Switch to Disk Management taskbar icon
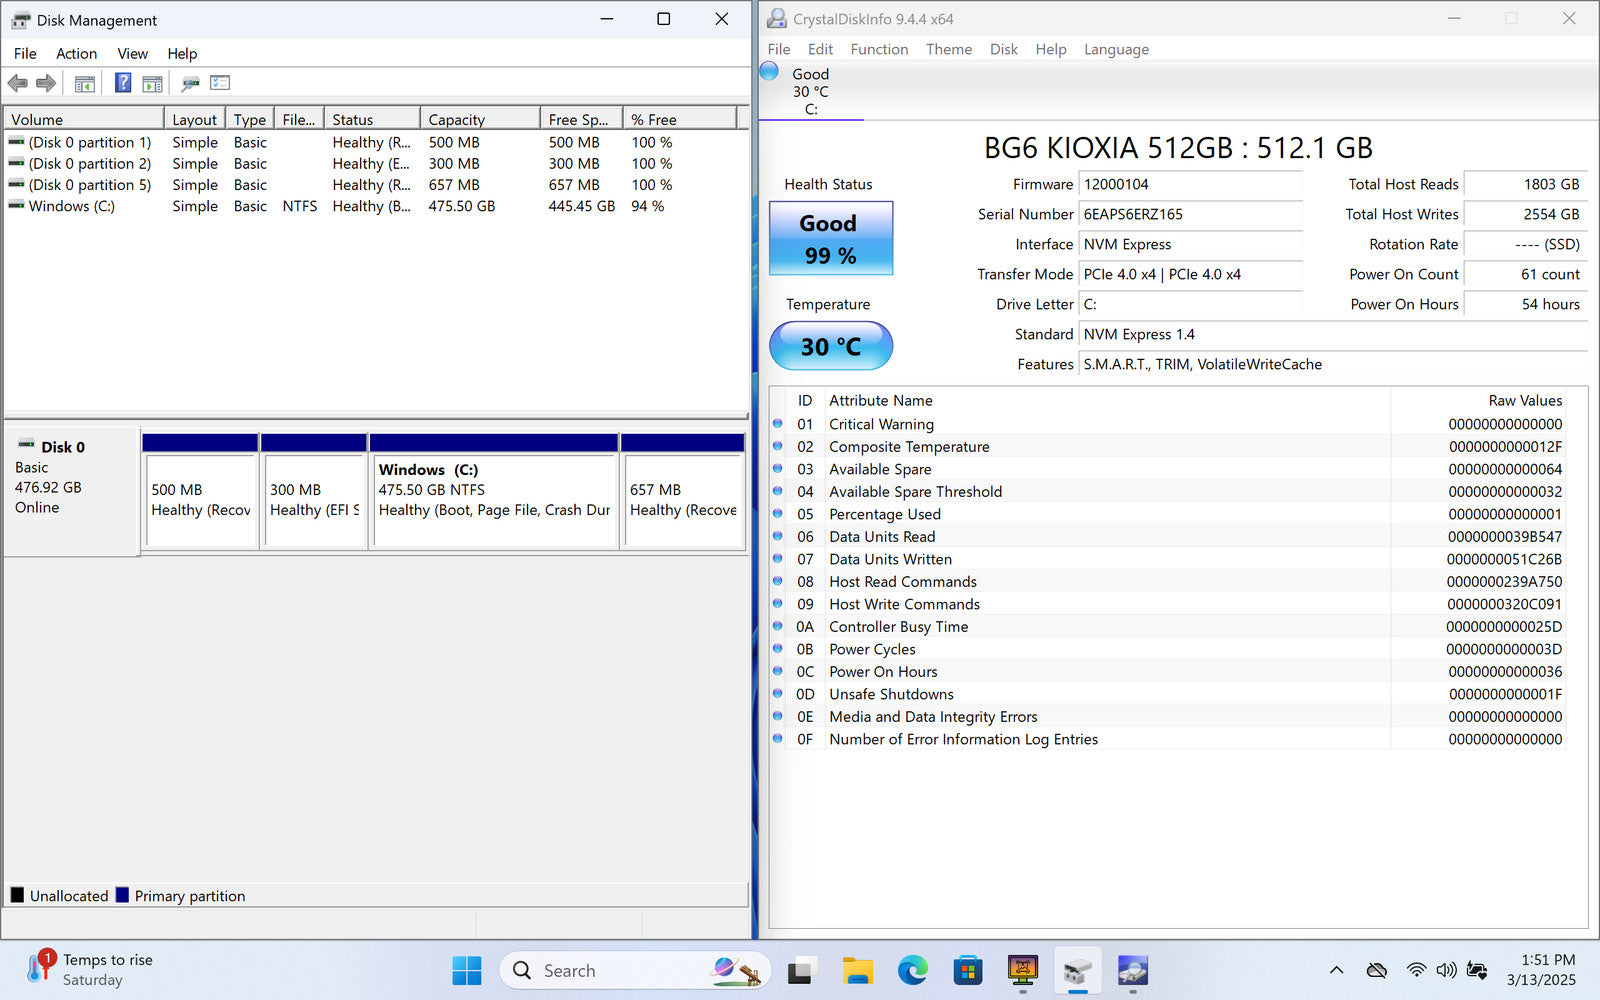The image size is (1600, 1000). point(1077,970)
